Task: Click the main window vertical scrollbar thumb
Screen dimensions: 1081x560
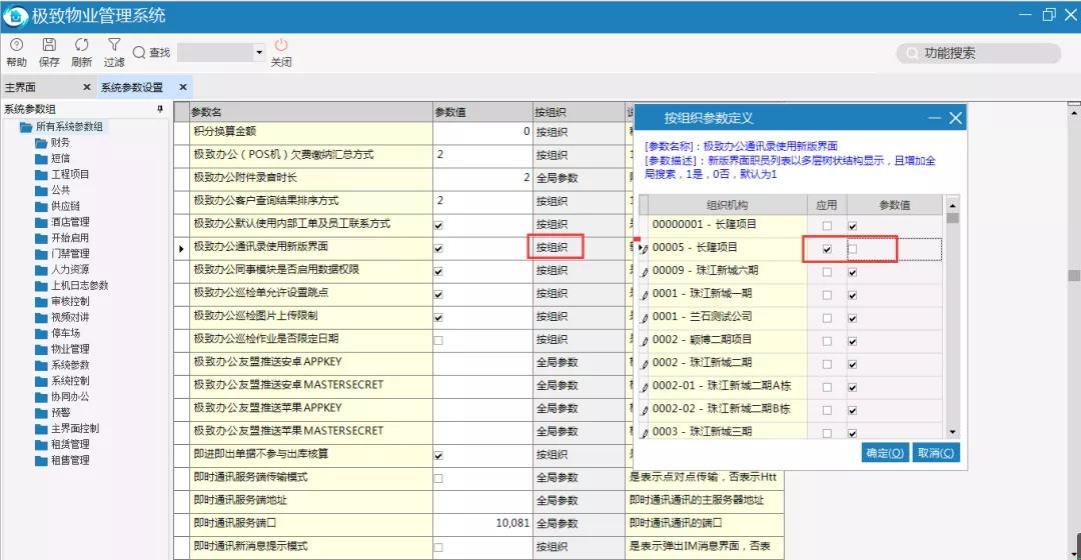Action: tap(1073, 275)
